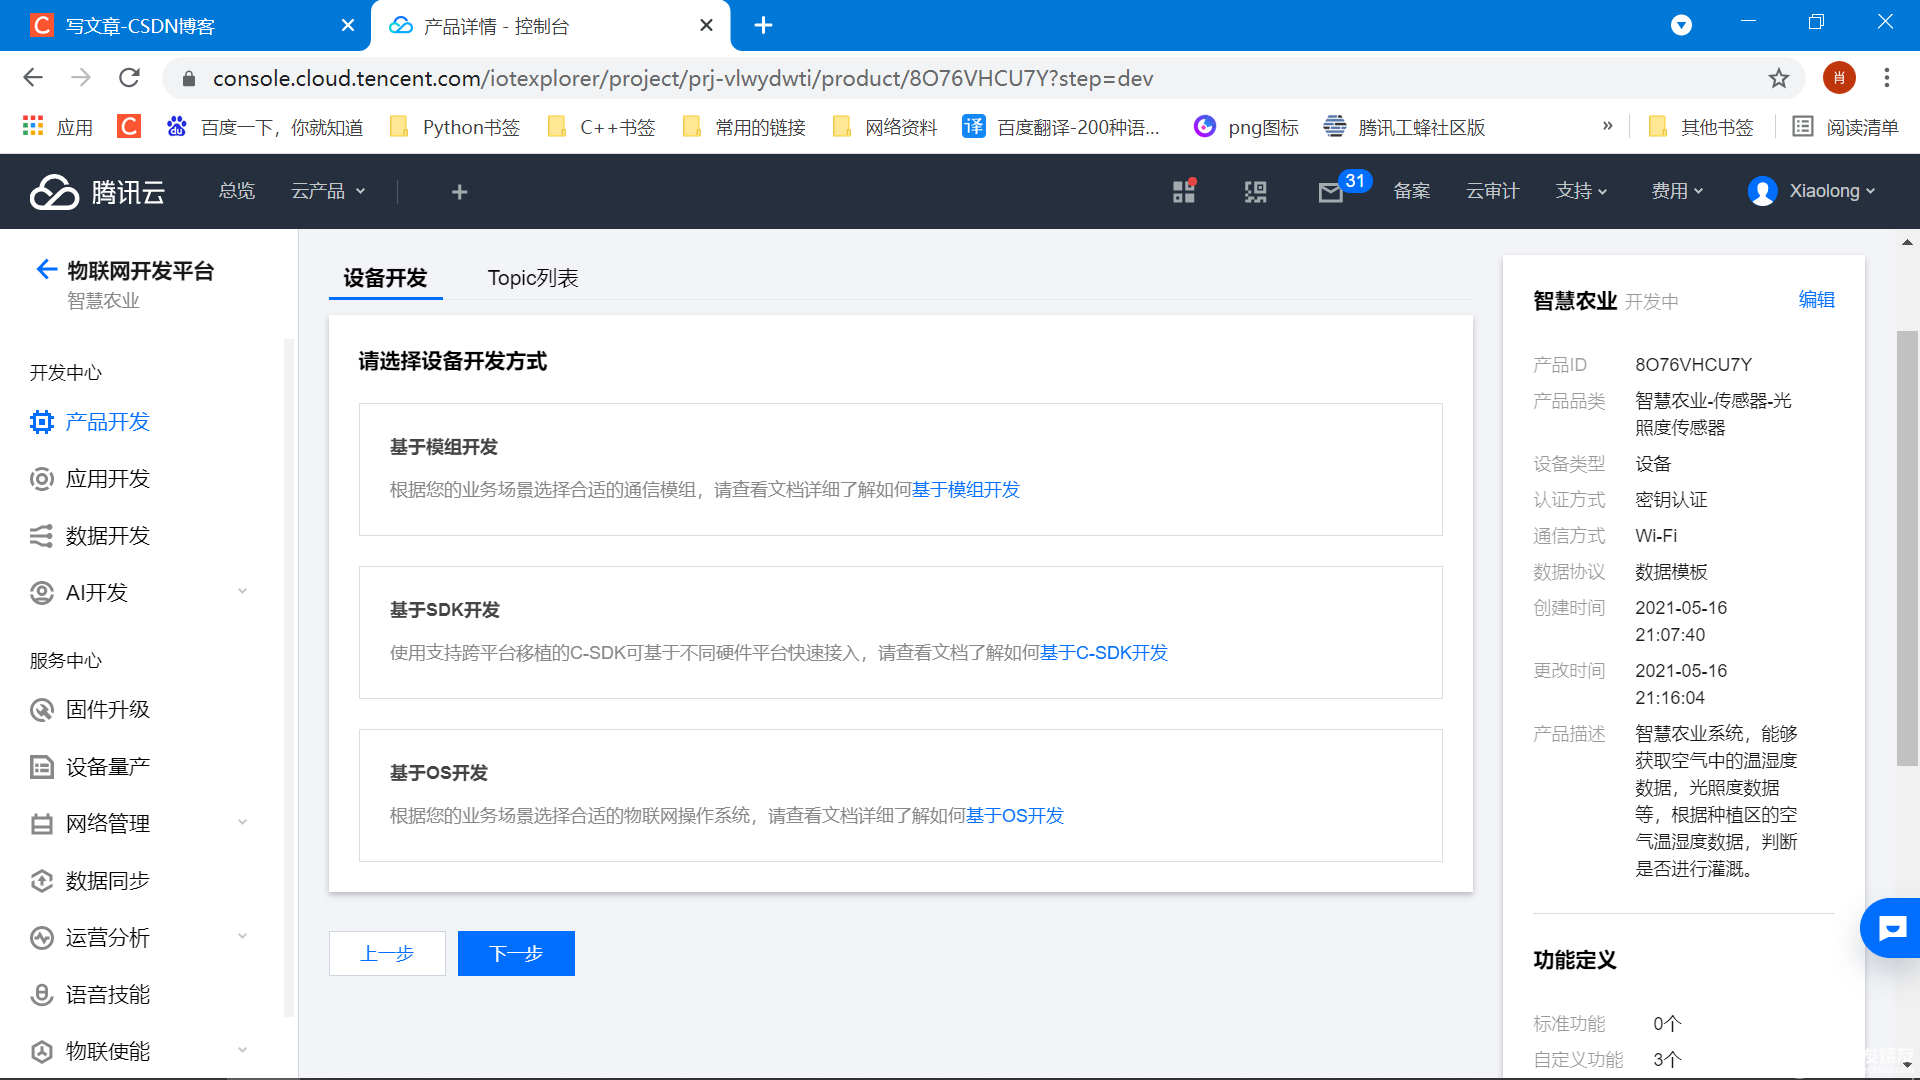
Task: Click 编辑 link in product info panel
Action: (1816, 300)
